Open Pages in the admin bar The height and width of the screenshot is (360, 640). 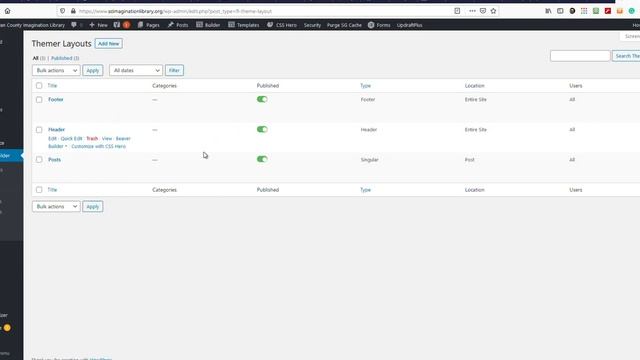point(149,25)
